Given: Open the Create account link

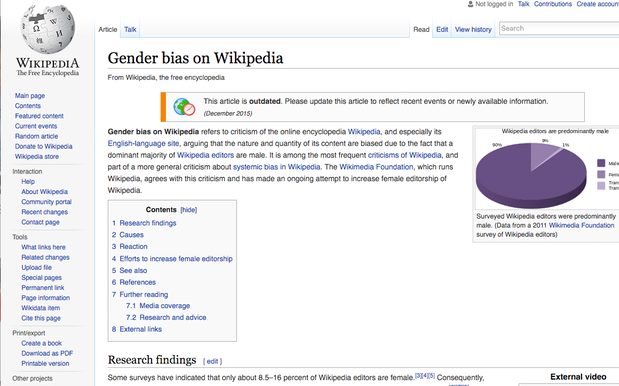Looking at the screenshot, I should pyautogui.click(x=598, y=4).
